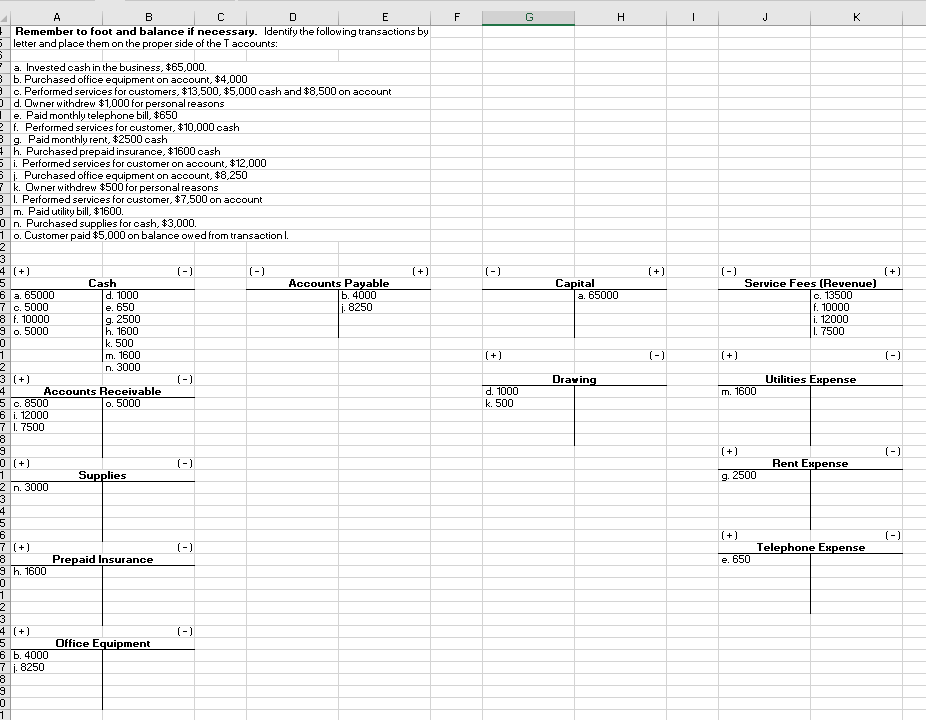Click the 'Rent Expense' heading cell

point(808,463)
